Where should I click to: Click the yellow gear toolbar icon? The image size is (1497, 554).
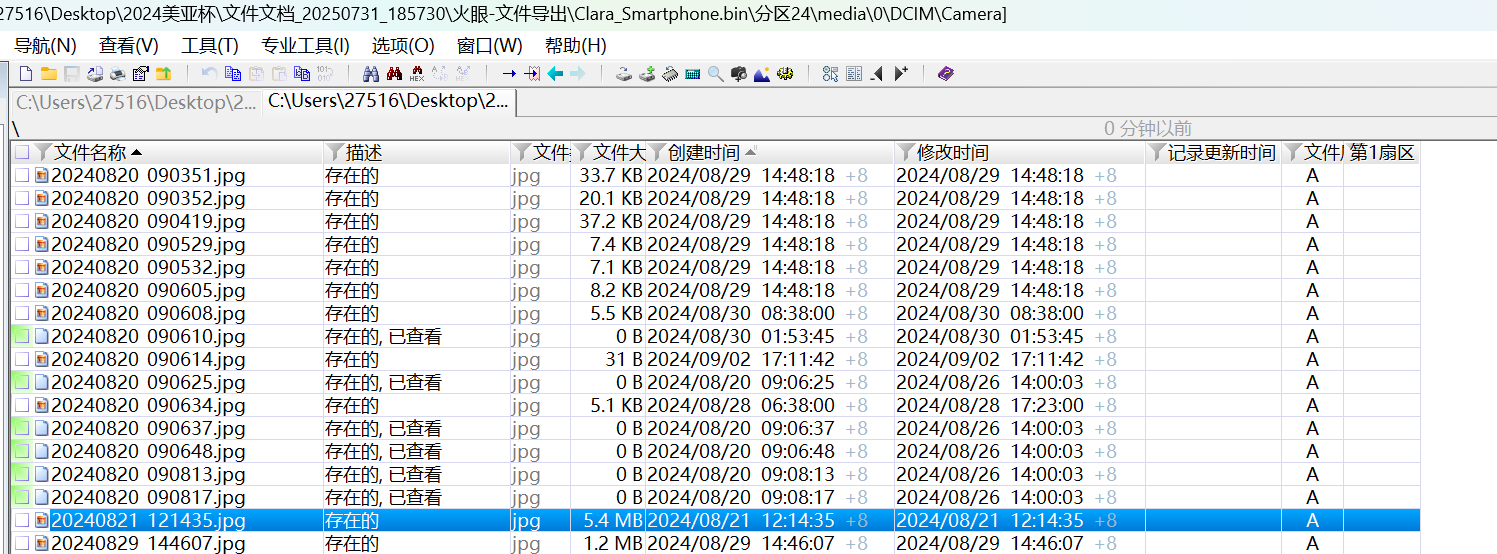(x=784, y=74)
